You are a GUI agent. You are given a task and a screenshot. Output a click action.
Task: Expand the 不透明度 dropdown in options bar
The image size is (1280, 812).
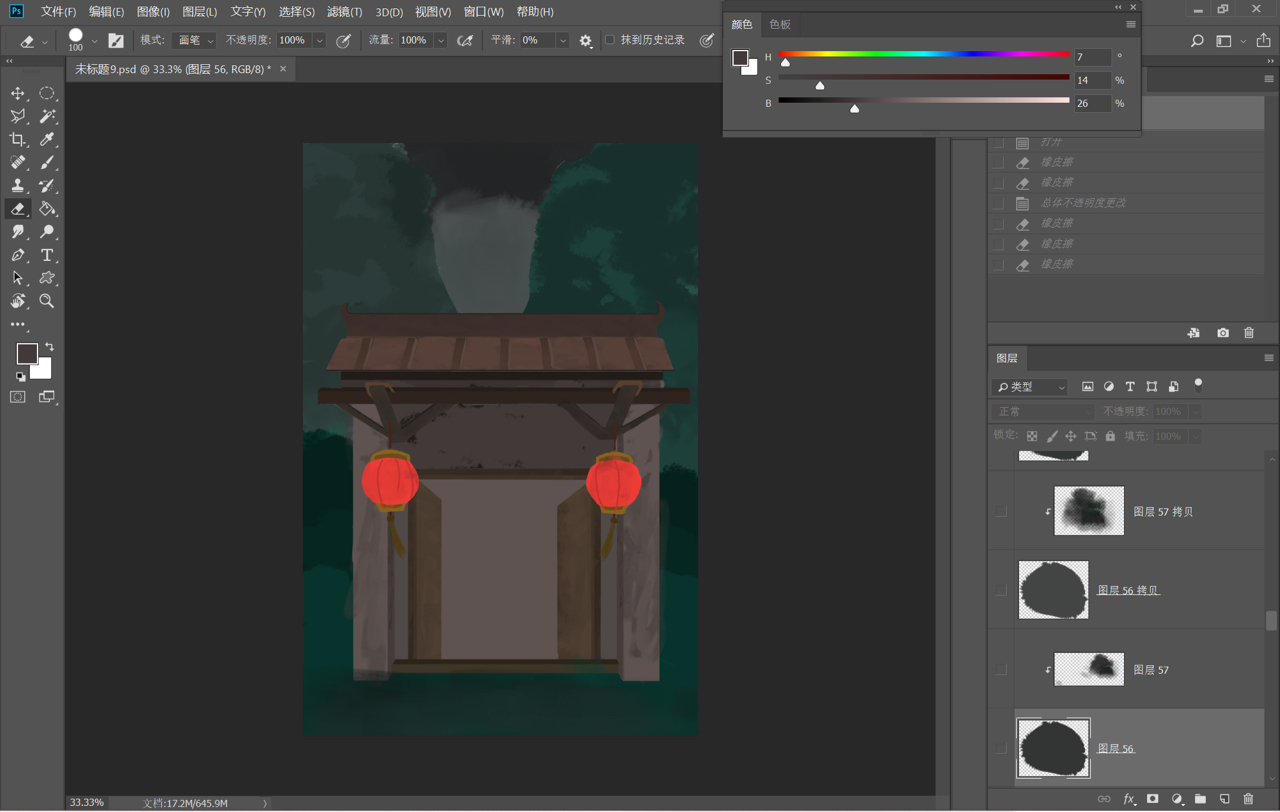click(x=319, y=41)
